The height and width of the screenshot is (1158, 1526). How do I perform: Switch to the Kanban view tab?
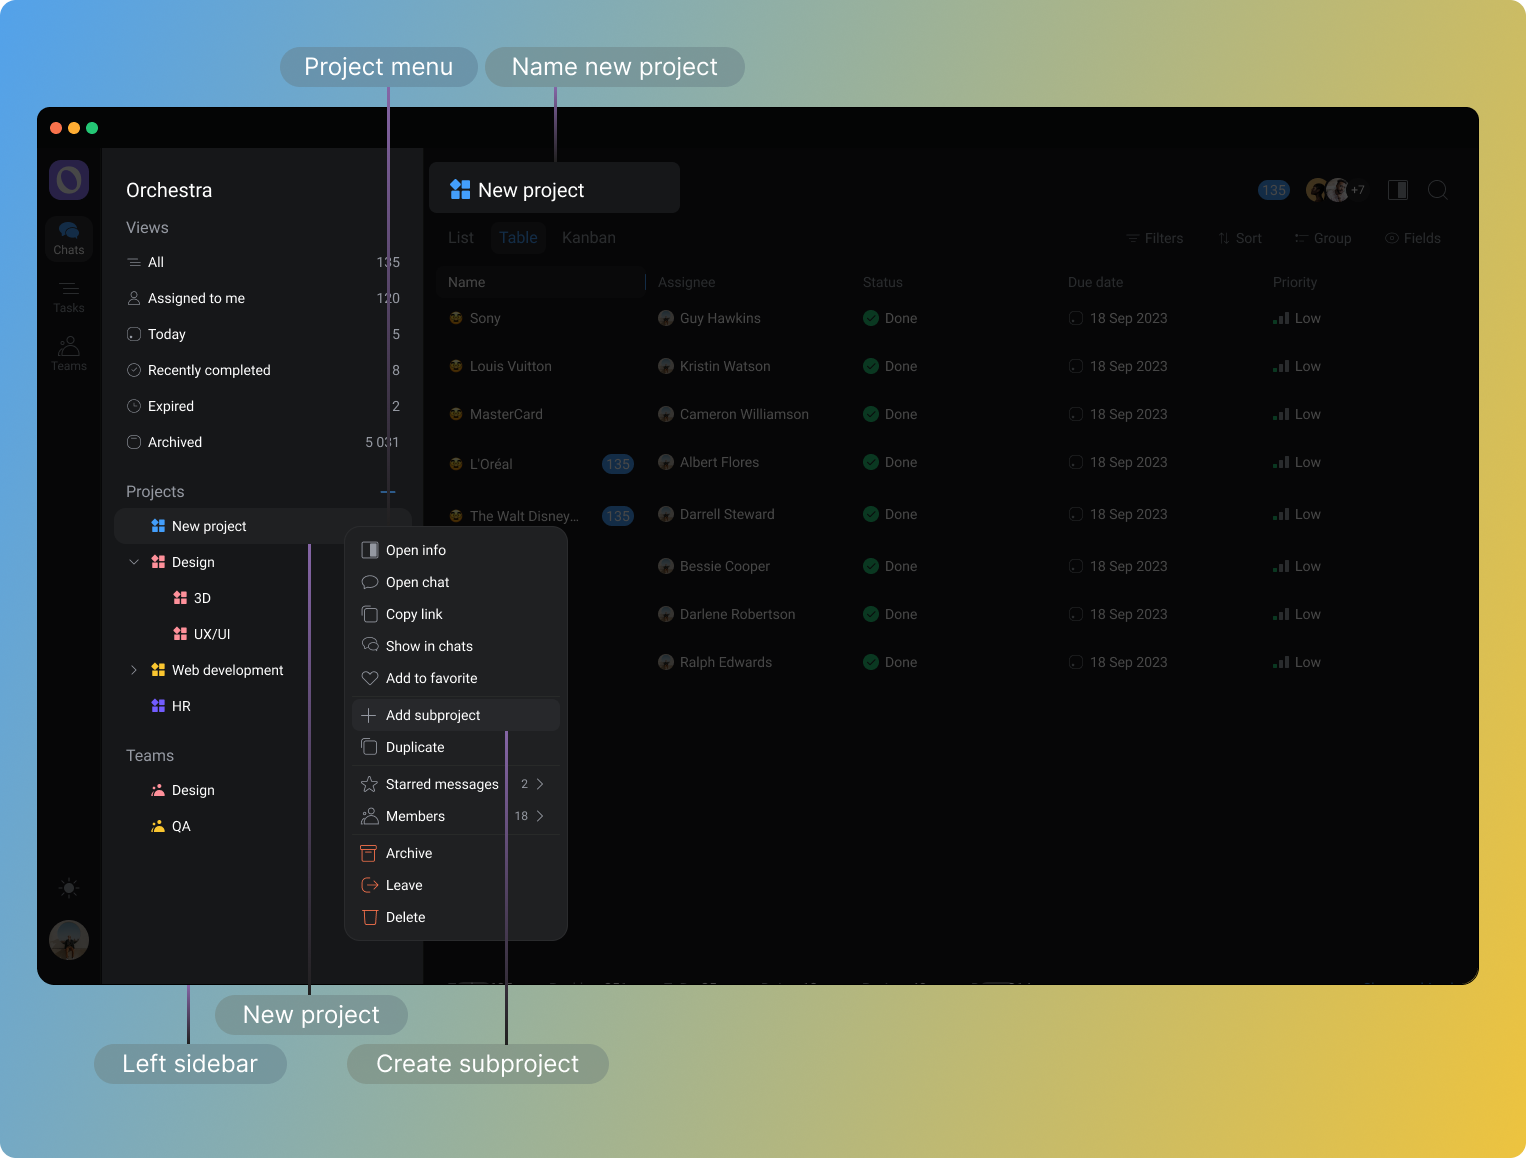[588, 238]
